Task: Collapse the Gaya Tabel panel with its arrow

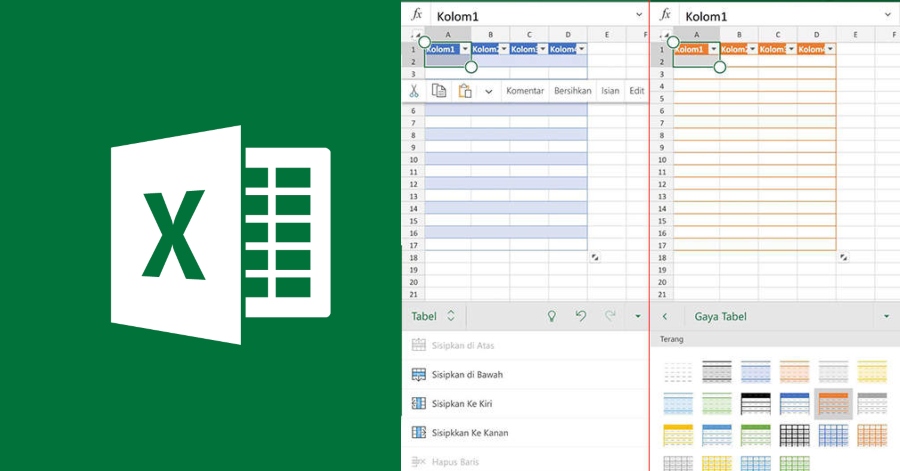Action: 886,316
